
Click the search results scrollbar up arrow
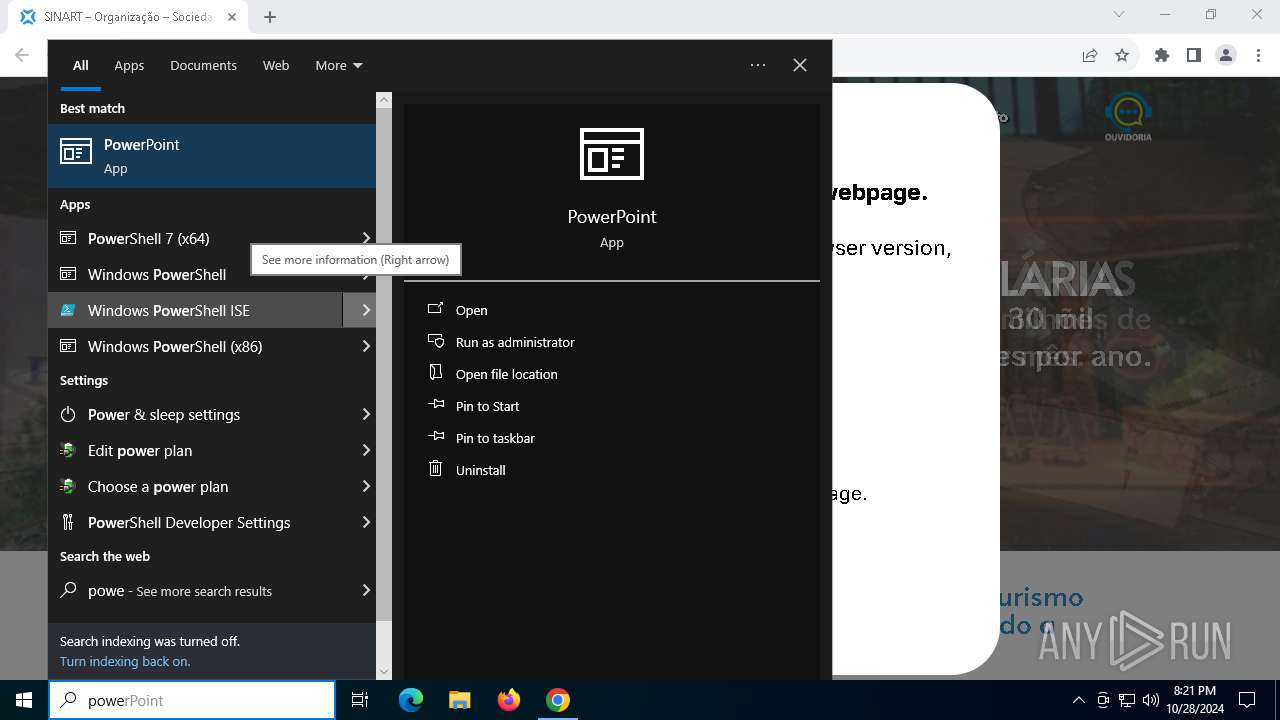click(x=384, y=100)
